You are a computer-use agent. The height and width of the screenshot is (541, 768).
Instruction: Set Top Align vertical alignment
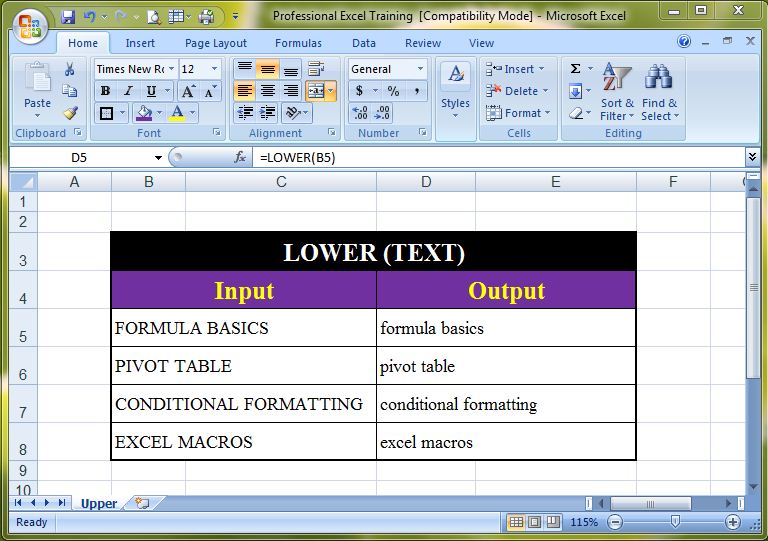coord(245,69)
